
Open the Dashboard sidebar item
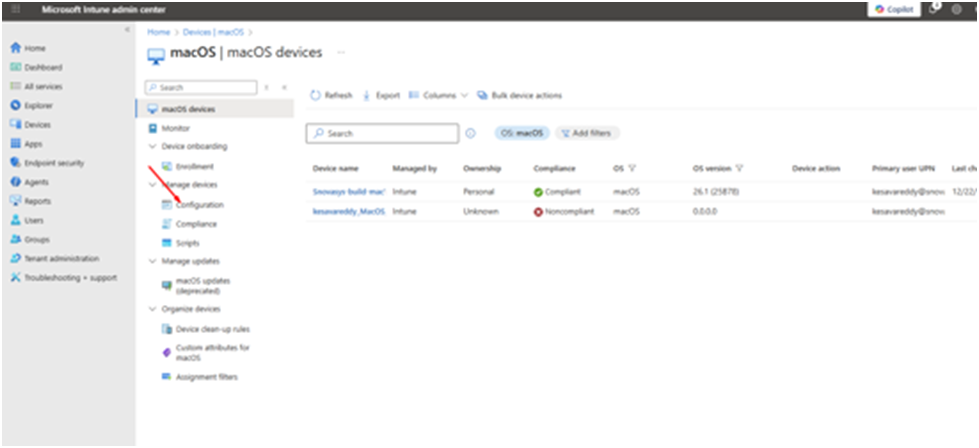(42, 67)
